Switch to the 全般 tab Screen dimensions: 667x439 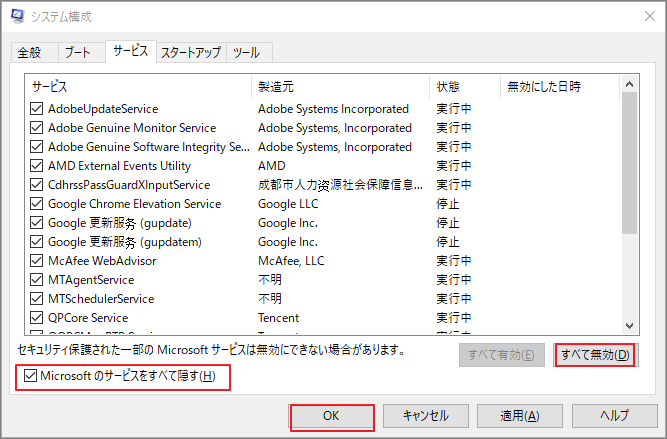tap(34, 52)
